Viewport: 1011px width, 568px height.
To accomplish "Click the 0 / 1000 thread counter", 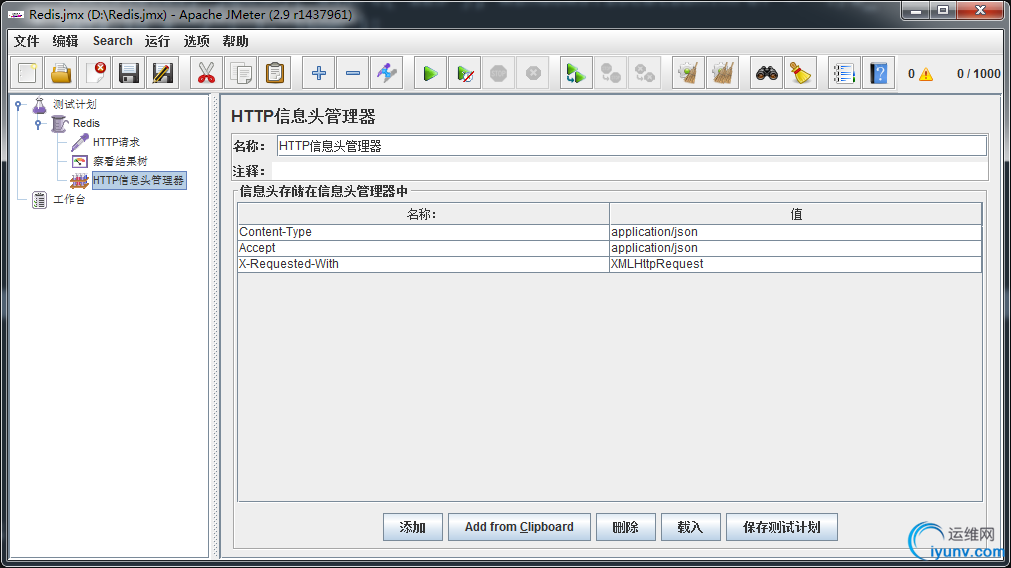I will click(978, 74).
